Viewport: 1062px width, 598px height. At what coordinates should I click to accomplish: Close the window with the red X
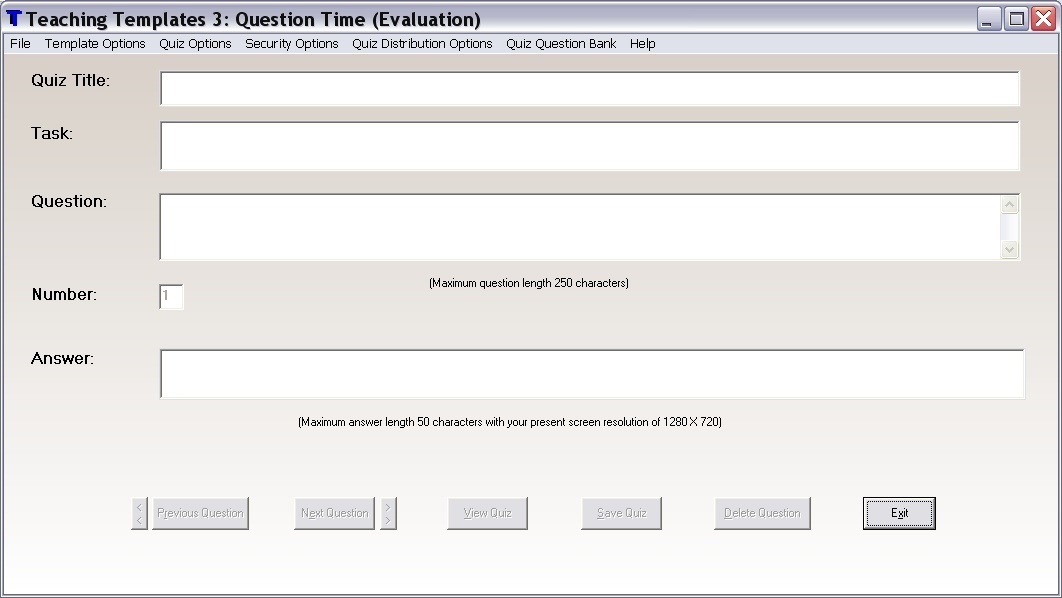[1044, 18]
